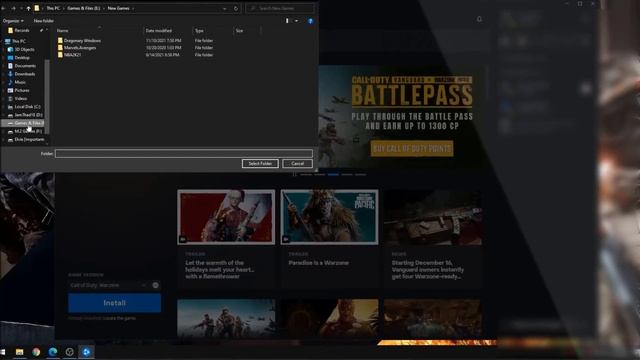Screen dimensions: 640x360
Task: Click Buy Call of Duty Points banner button
Action: 412,149
